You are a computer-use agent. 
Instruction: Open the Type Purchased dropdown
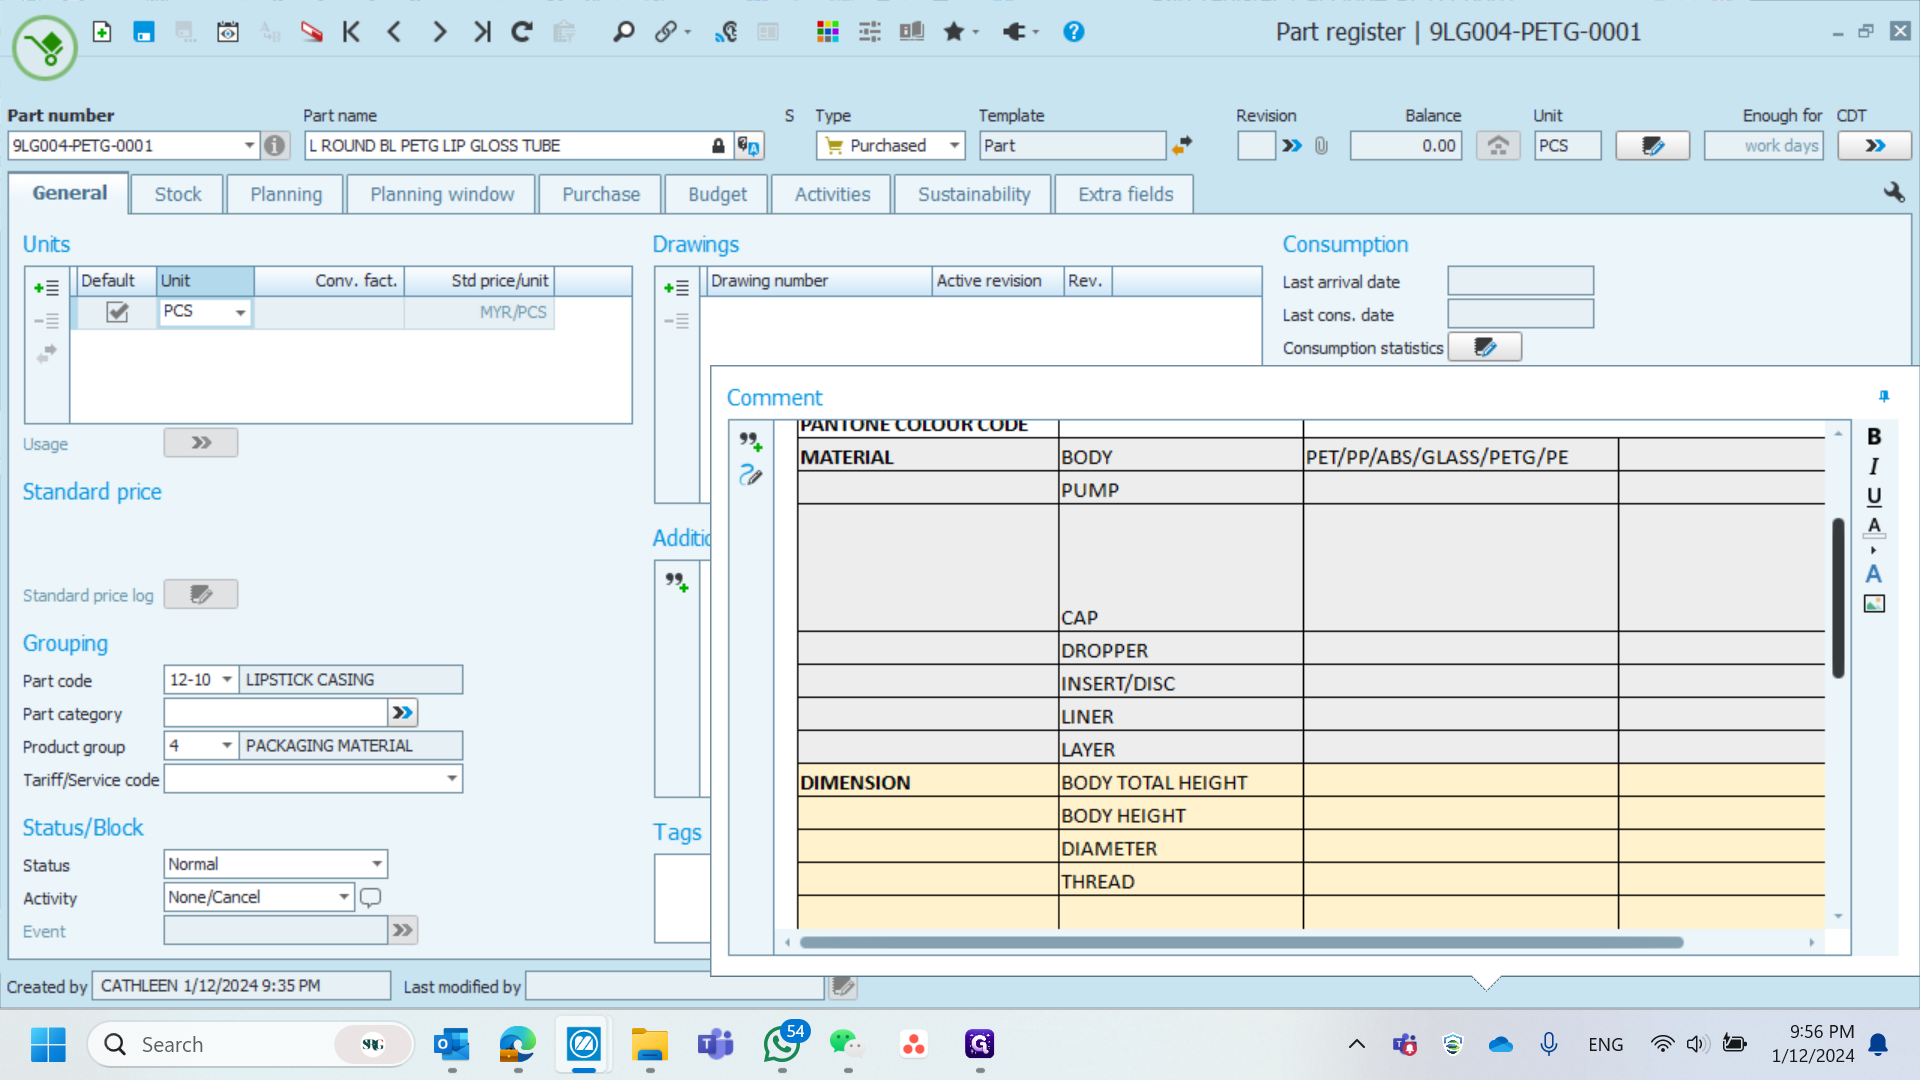[x=954, y=146]
